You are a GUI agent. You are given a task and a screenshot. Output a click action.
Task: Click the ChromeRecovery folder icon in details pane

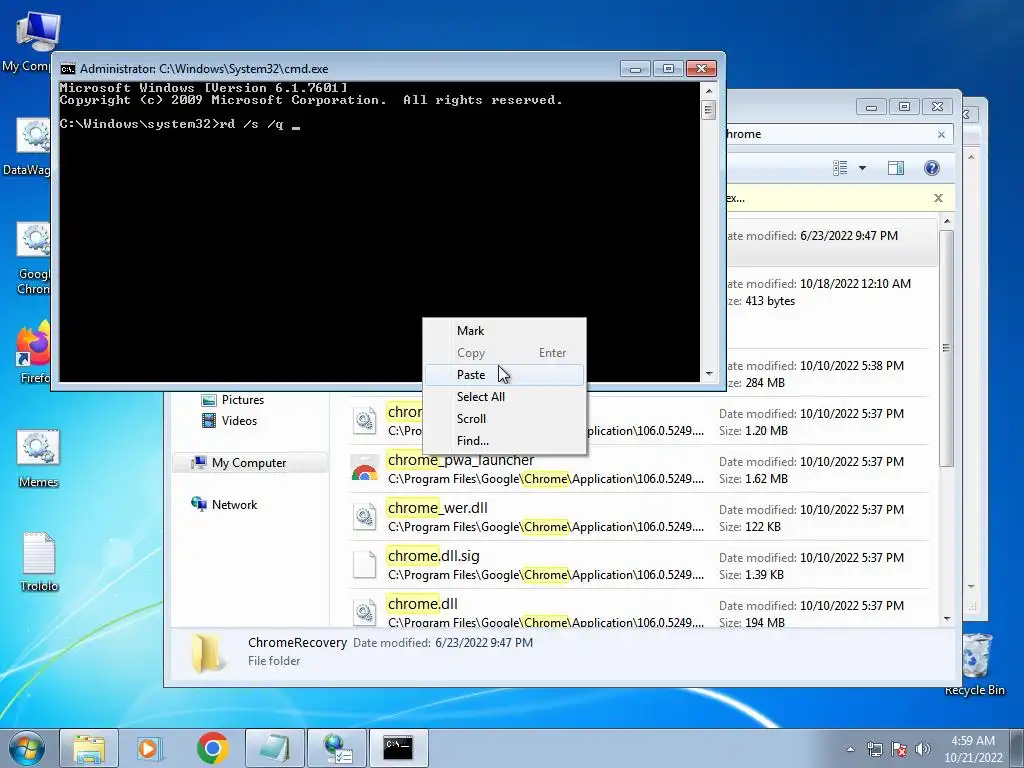coord(207,652)
